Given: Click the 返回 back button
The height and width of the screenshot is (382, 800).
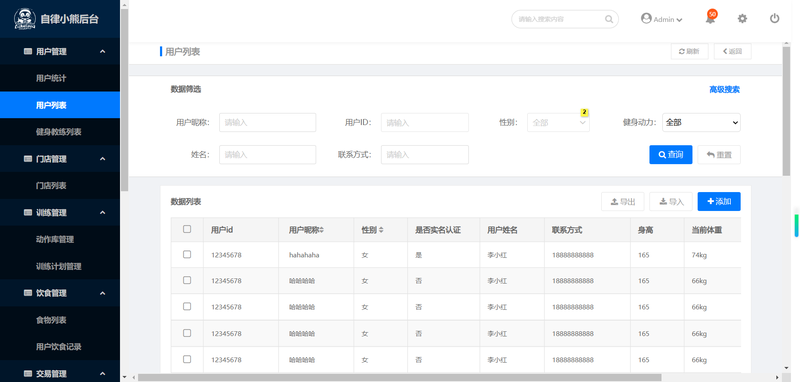Looking at the screenshot, I should click(732, 52).
